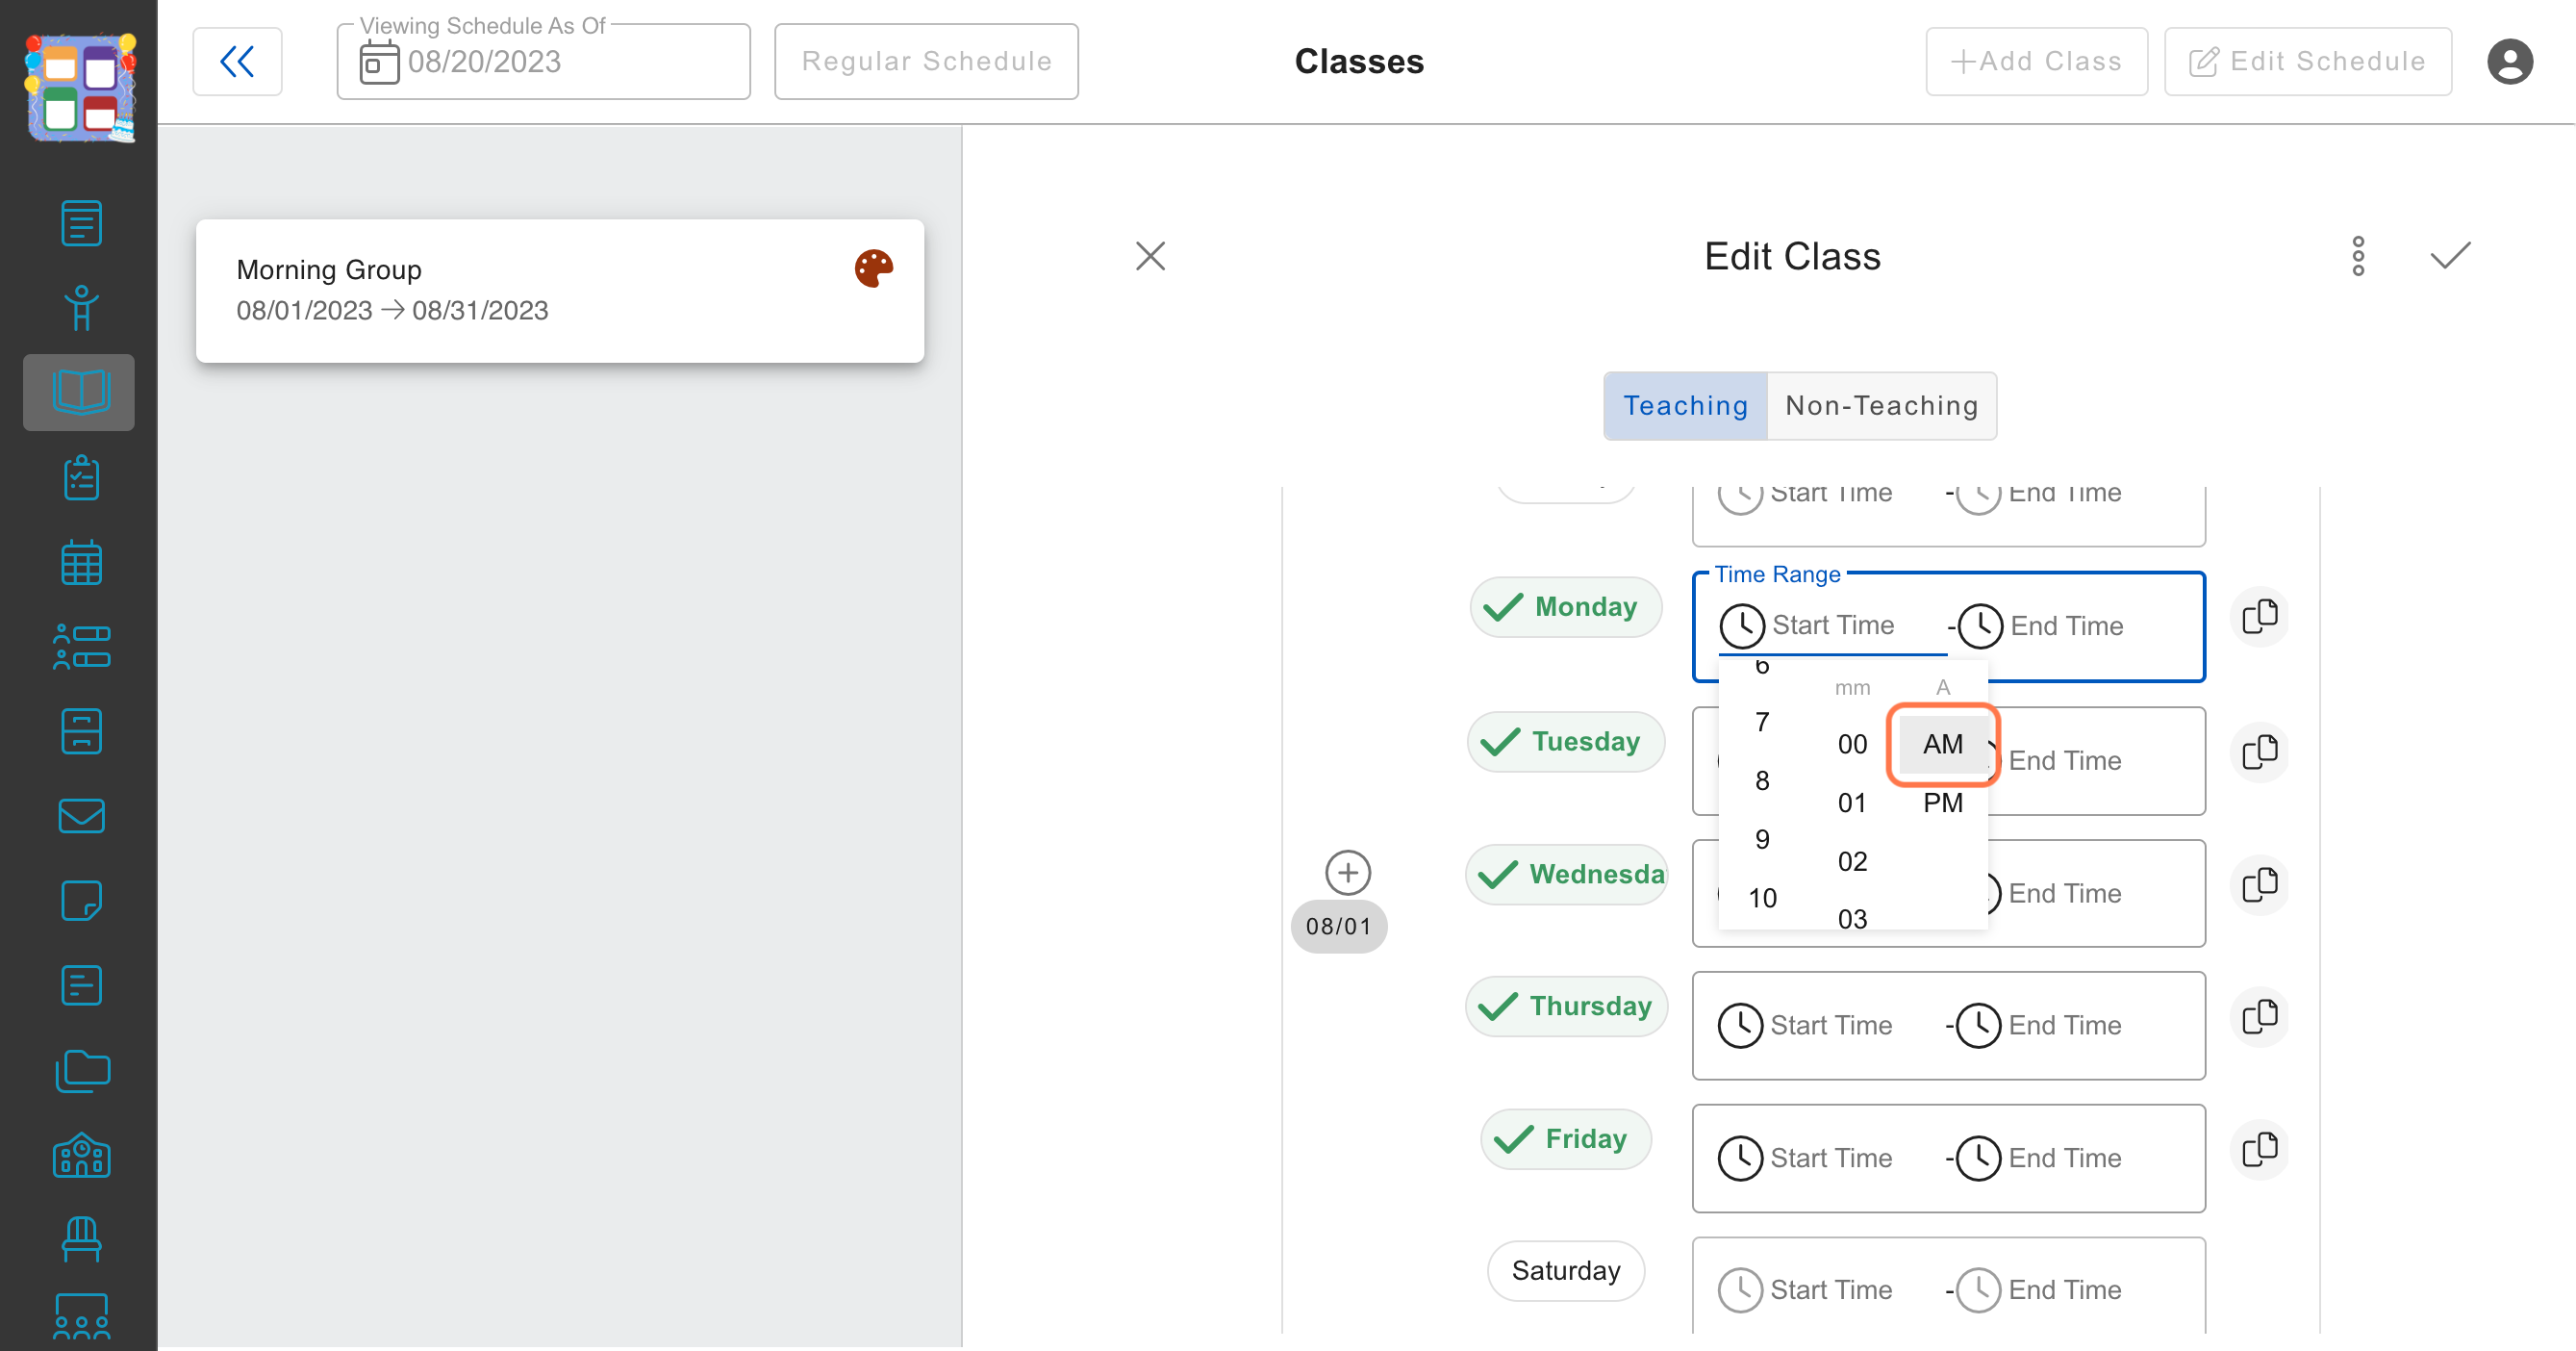Enable the Saturday day chip
Image resolution: width=2576 pixels, height=1351 pixels.
(1565, 1271)
